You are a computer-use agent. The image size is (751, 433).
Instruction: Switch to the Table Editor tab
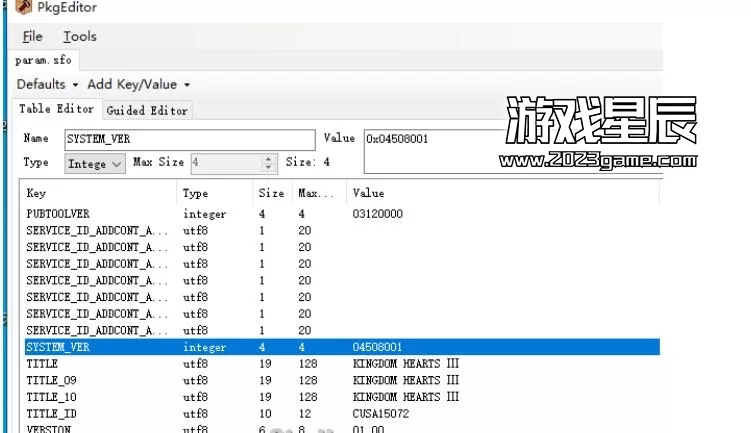click(x=57, y=109)
